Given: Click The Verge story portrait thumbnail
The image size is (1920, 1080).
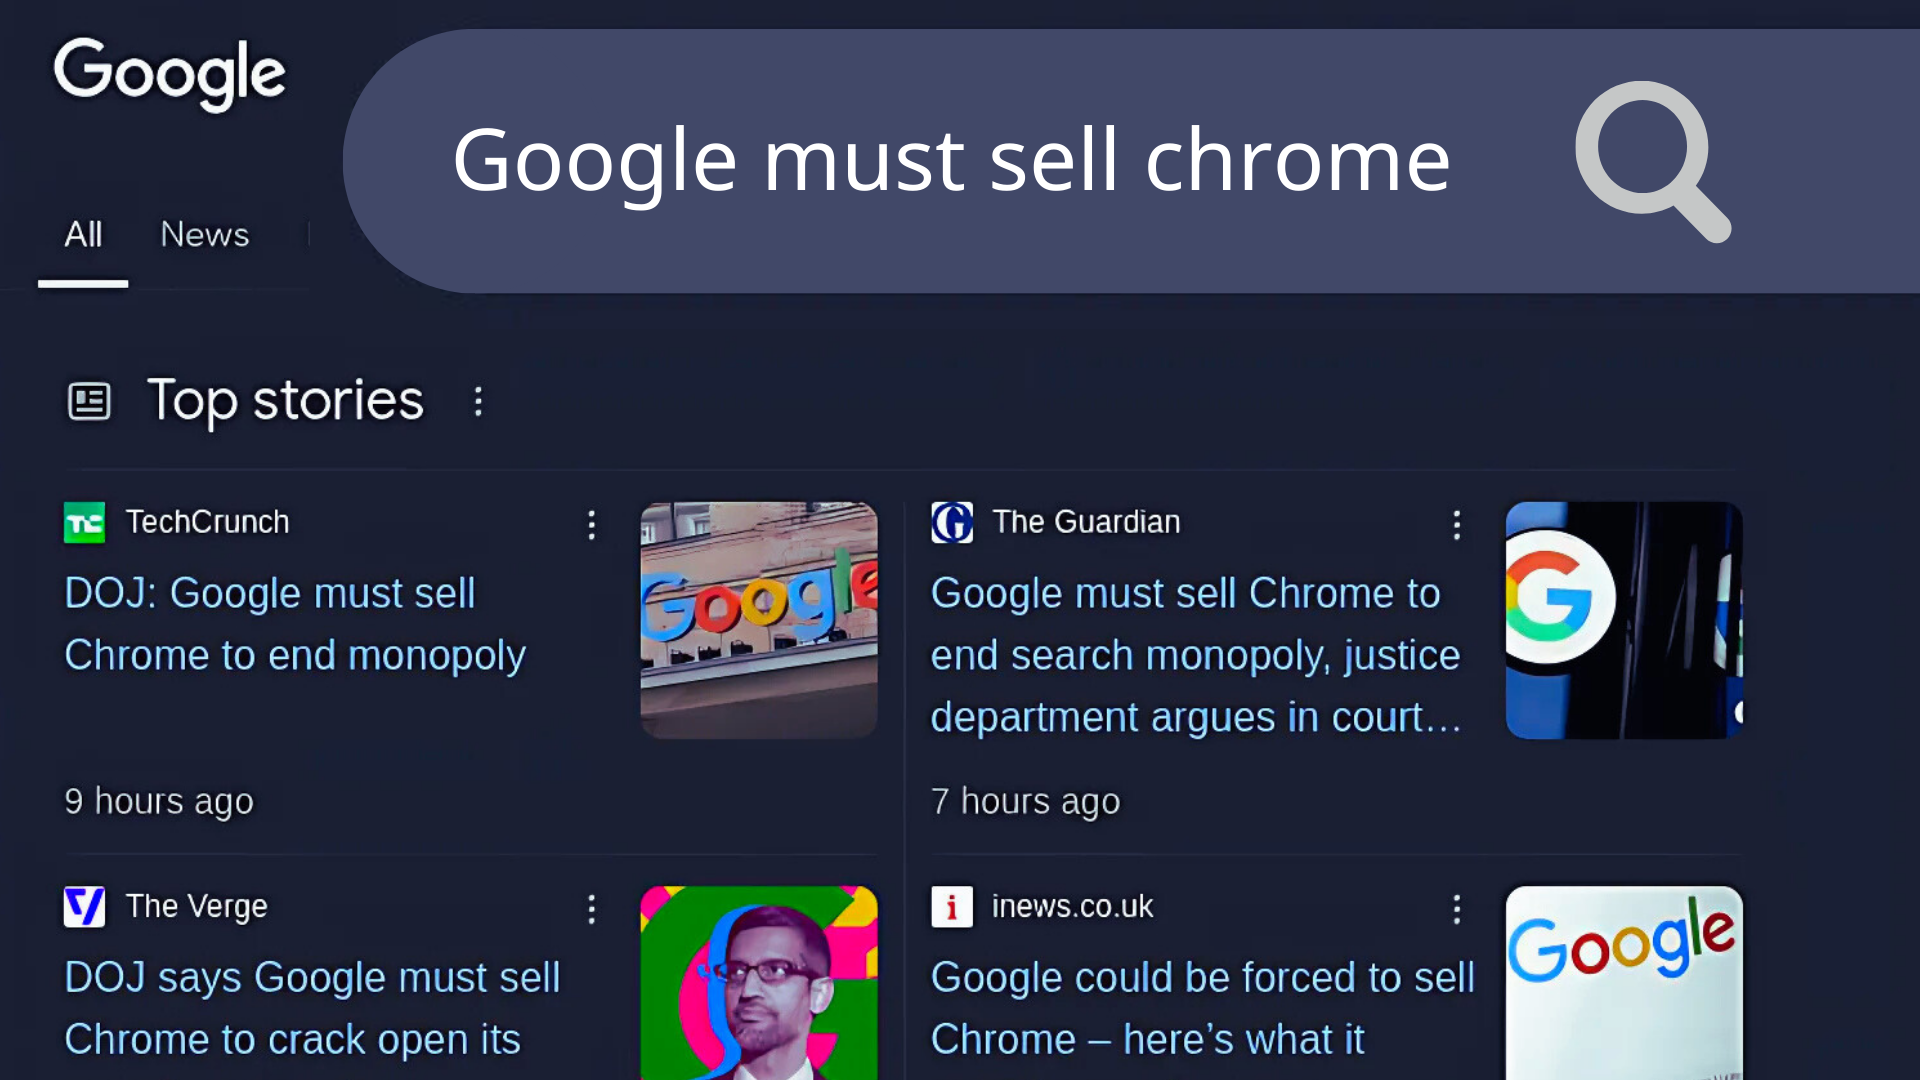Looking at the screenshot, I should (759, 983).
